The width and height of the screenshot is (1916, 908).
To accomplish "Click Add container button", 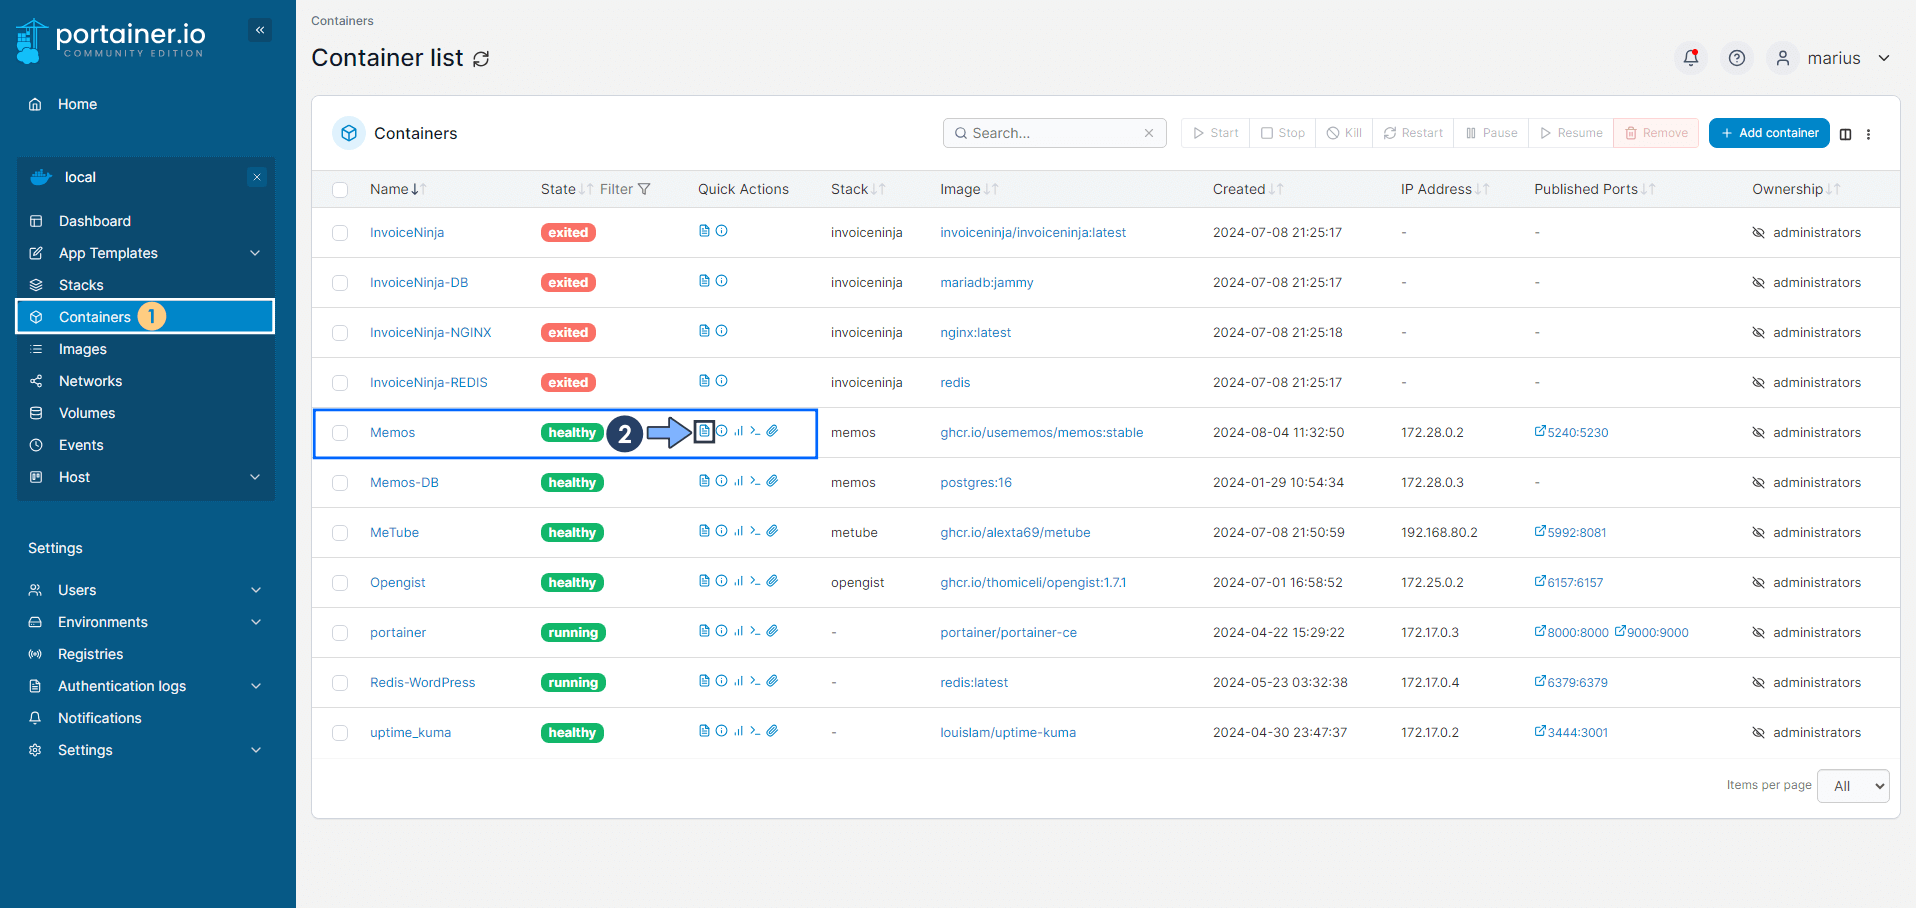I will (x=1769, y=133).
